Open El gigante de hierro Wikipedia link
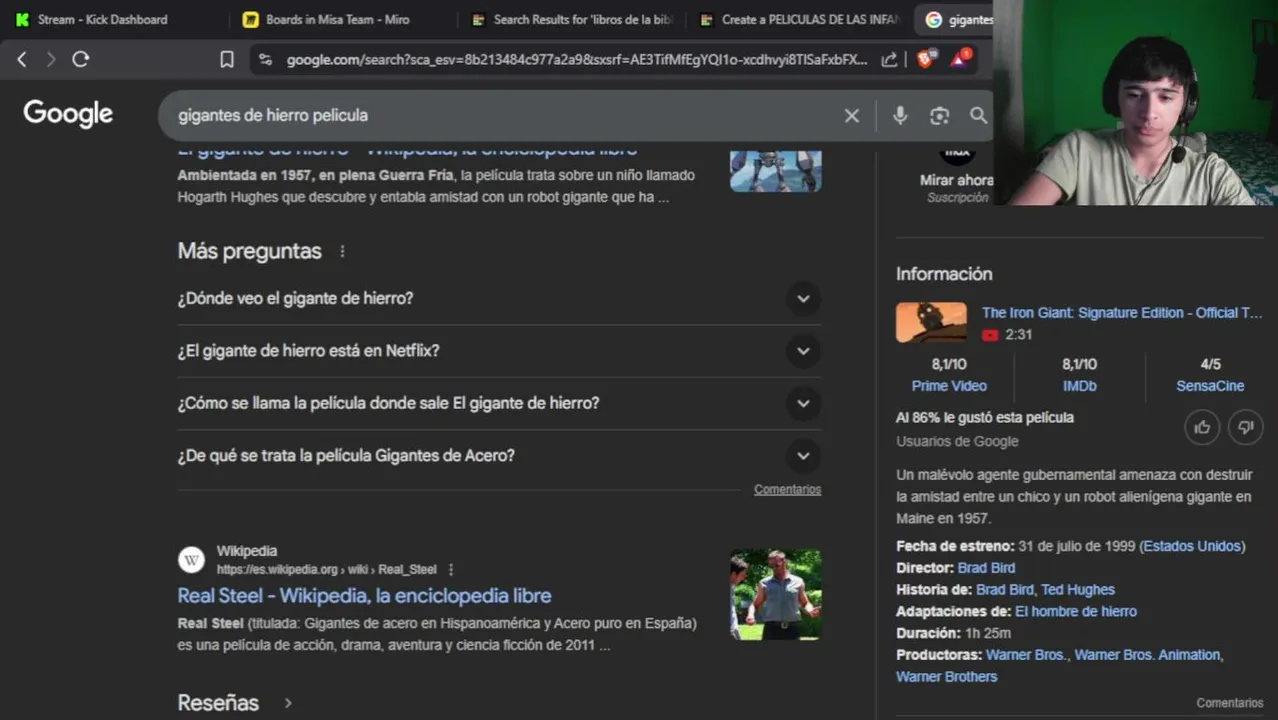Screen dimensions: 1278x720 click(x=407, y=149)
